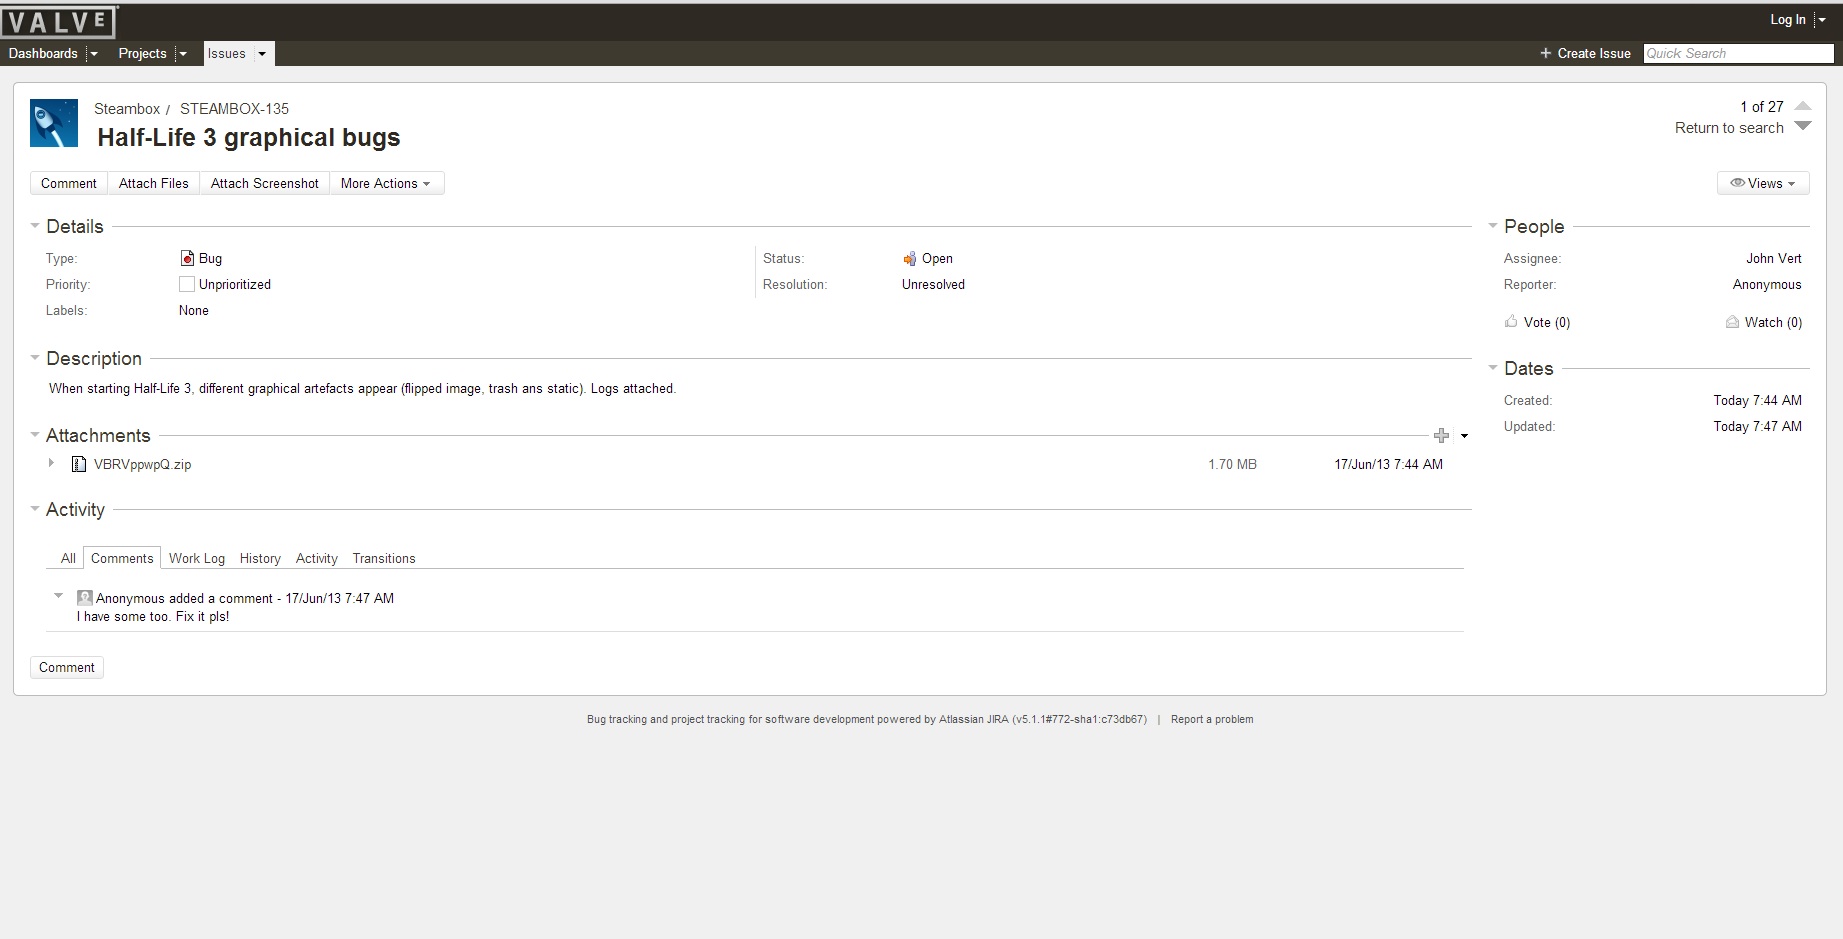This screenshot has width=1843, height=939.
Task: Collapse the Anonymous comment entry
Action: (x=58, y=596)
